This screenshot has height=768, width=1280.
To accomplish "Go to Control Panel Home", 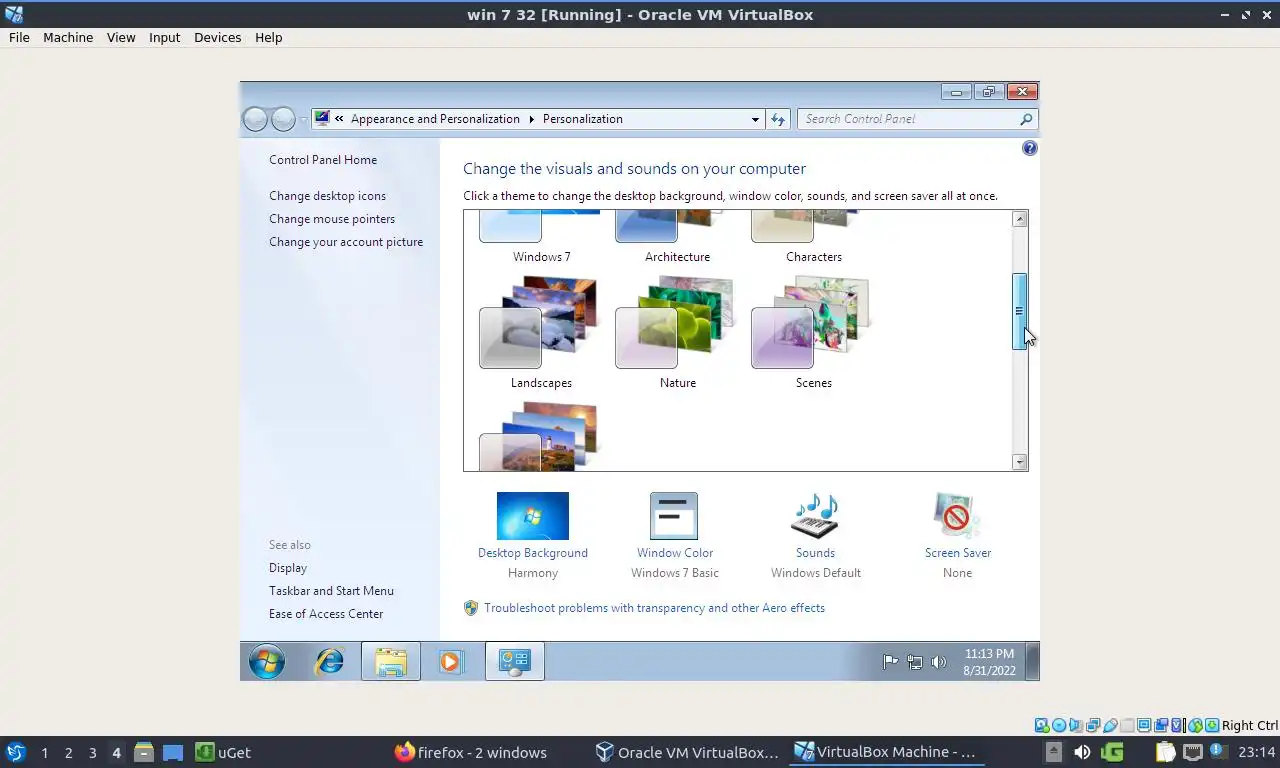I will coord(323,160).
